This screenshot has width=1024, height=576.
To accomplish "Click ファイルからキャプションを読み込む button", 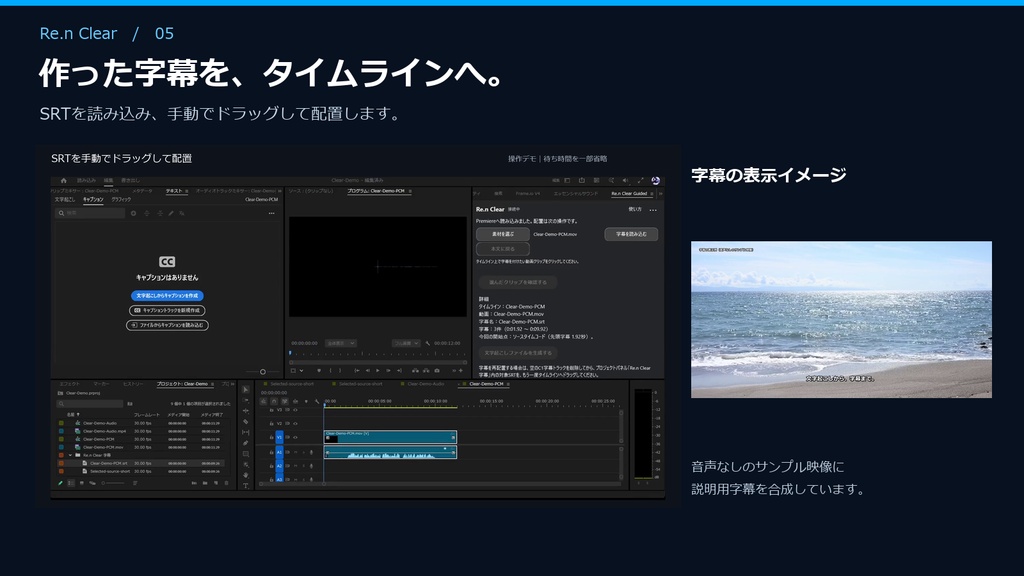I will (167, 325).
